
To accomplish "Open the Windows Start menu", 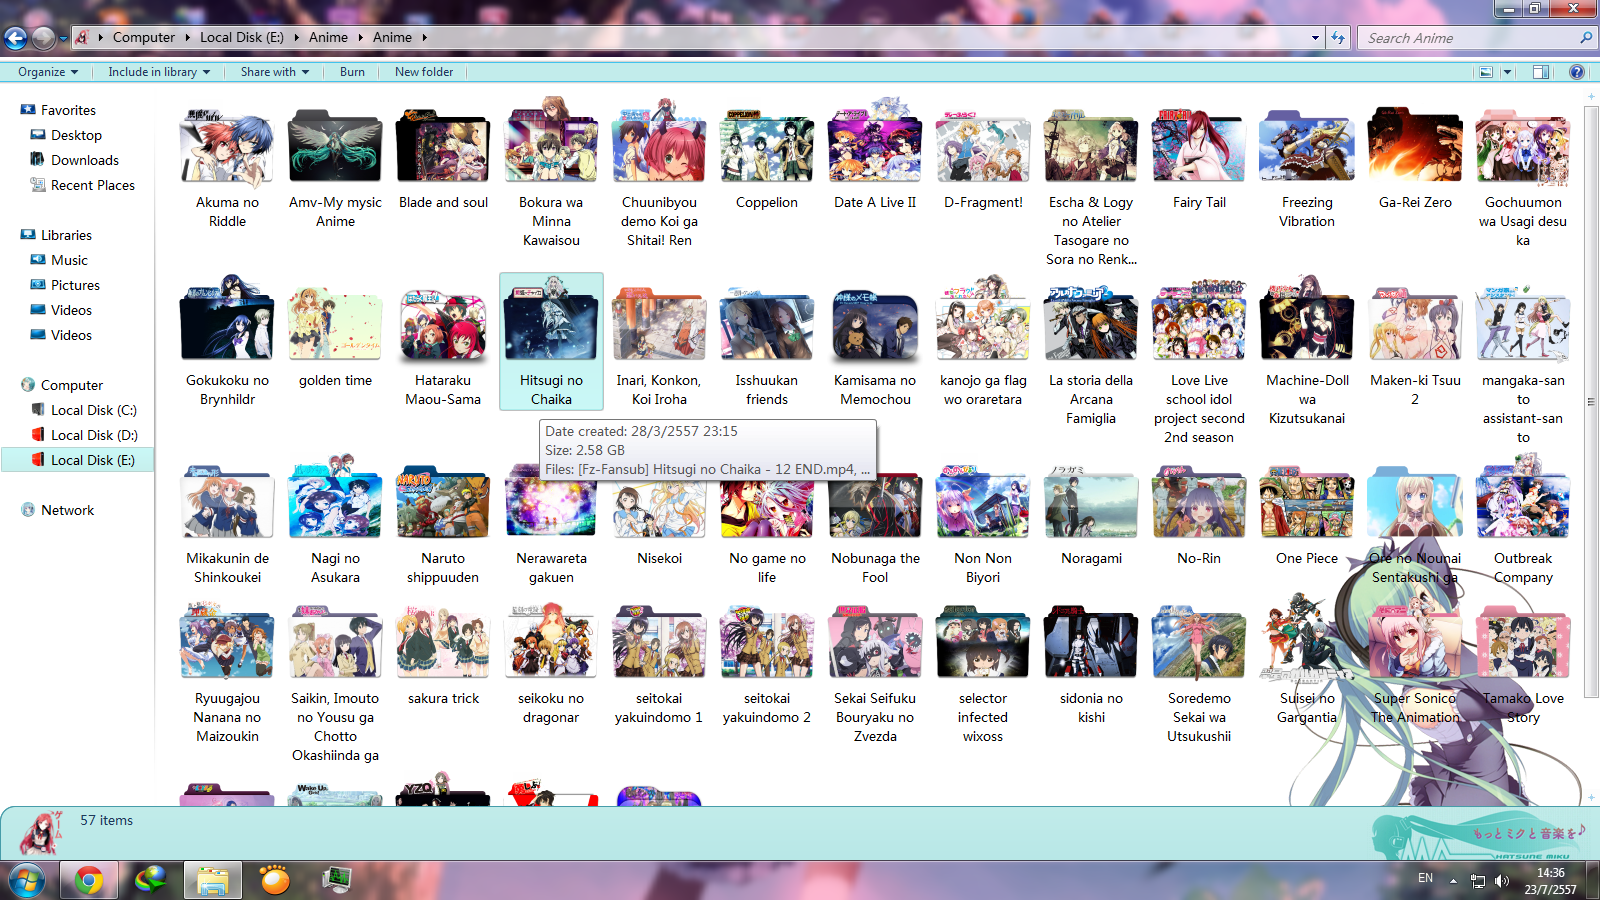I will pyautogui.click(x=26, y=881).
